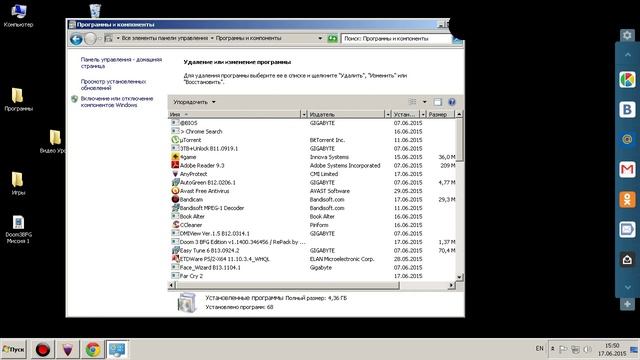Select ETDWare PS/2-X64 entry

313,259
